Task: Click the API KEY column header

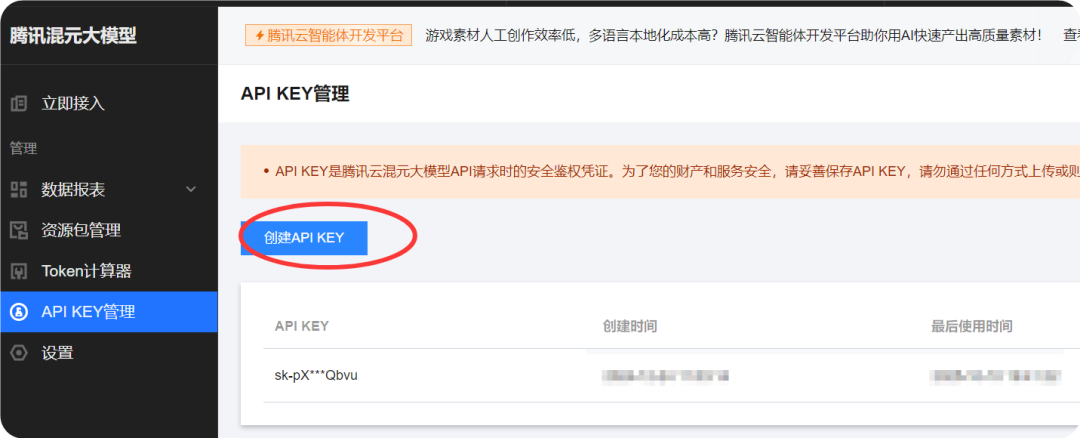Action: 302,326
